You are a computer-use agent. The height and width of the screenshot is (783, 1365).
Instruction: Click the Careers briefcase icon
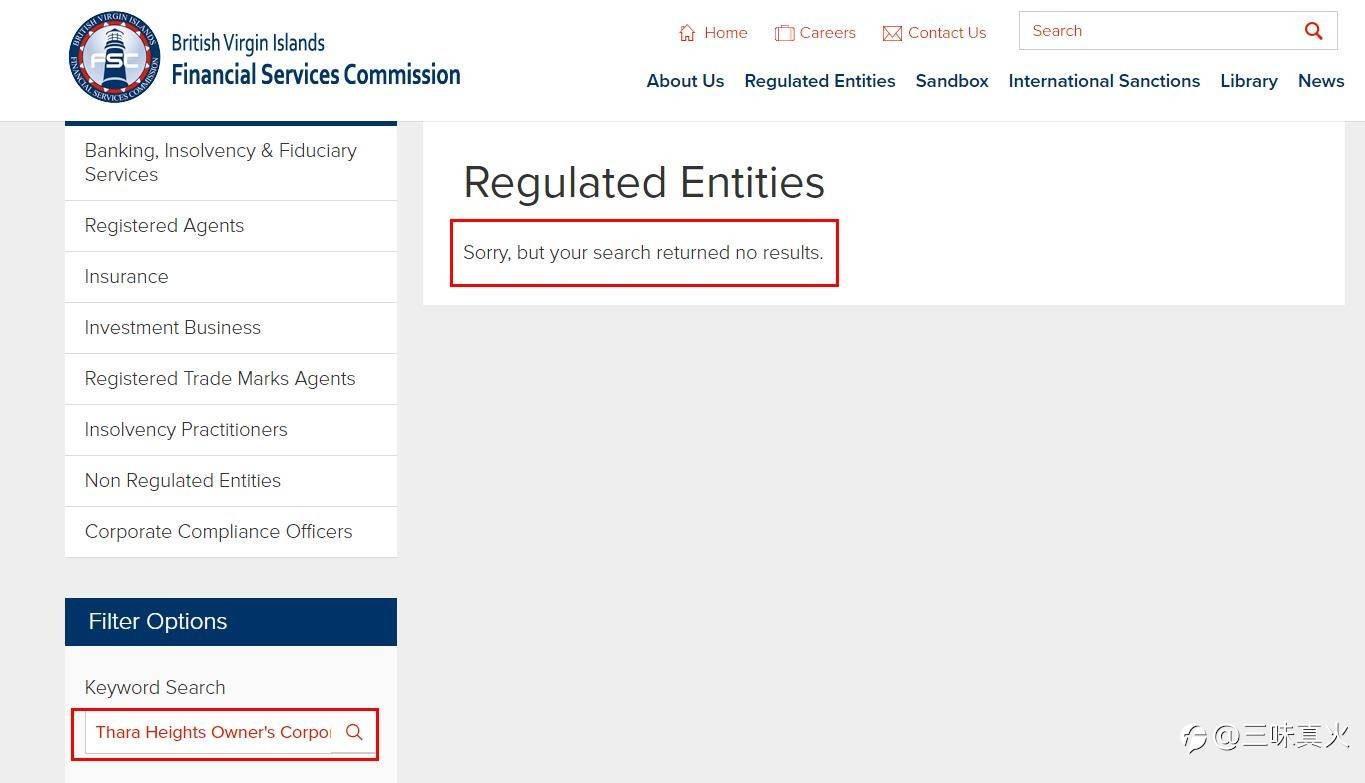pyautogui.click(x=784, y=33)
